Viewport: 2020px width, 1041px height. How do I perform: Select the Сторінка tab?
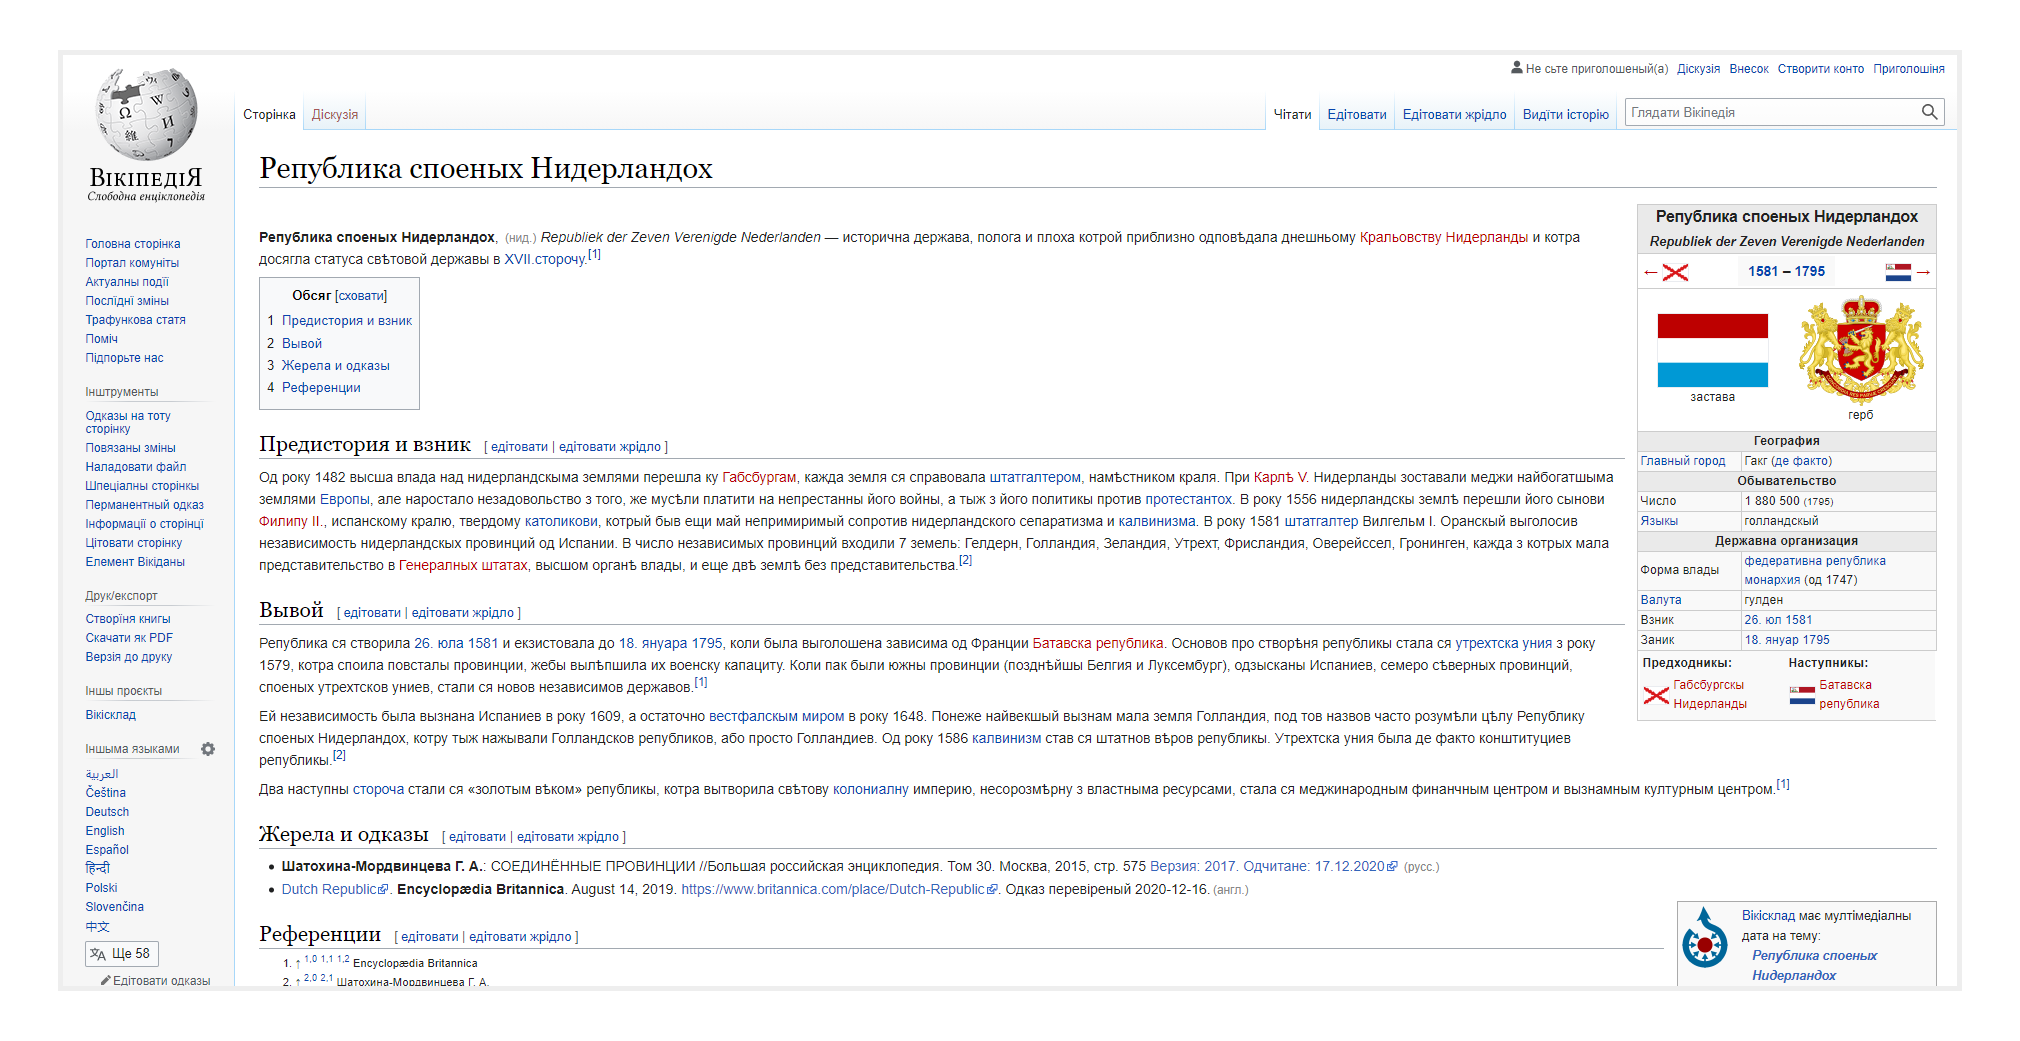[x=269, y=115]
